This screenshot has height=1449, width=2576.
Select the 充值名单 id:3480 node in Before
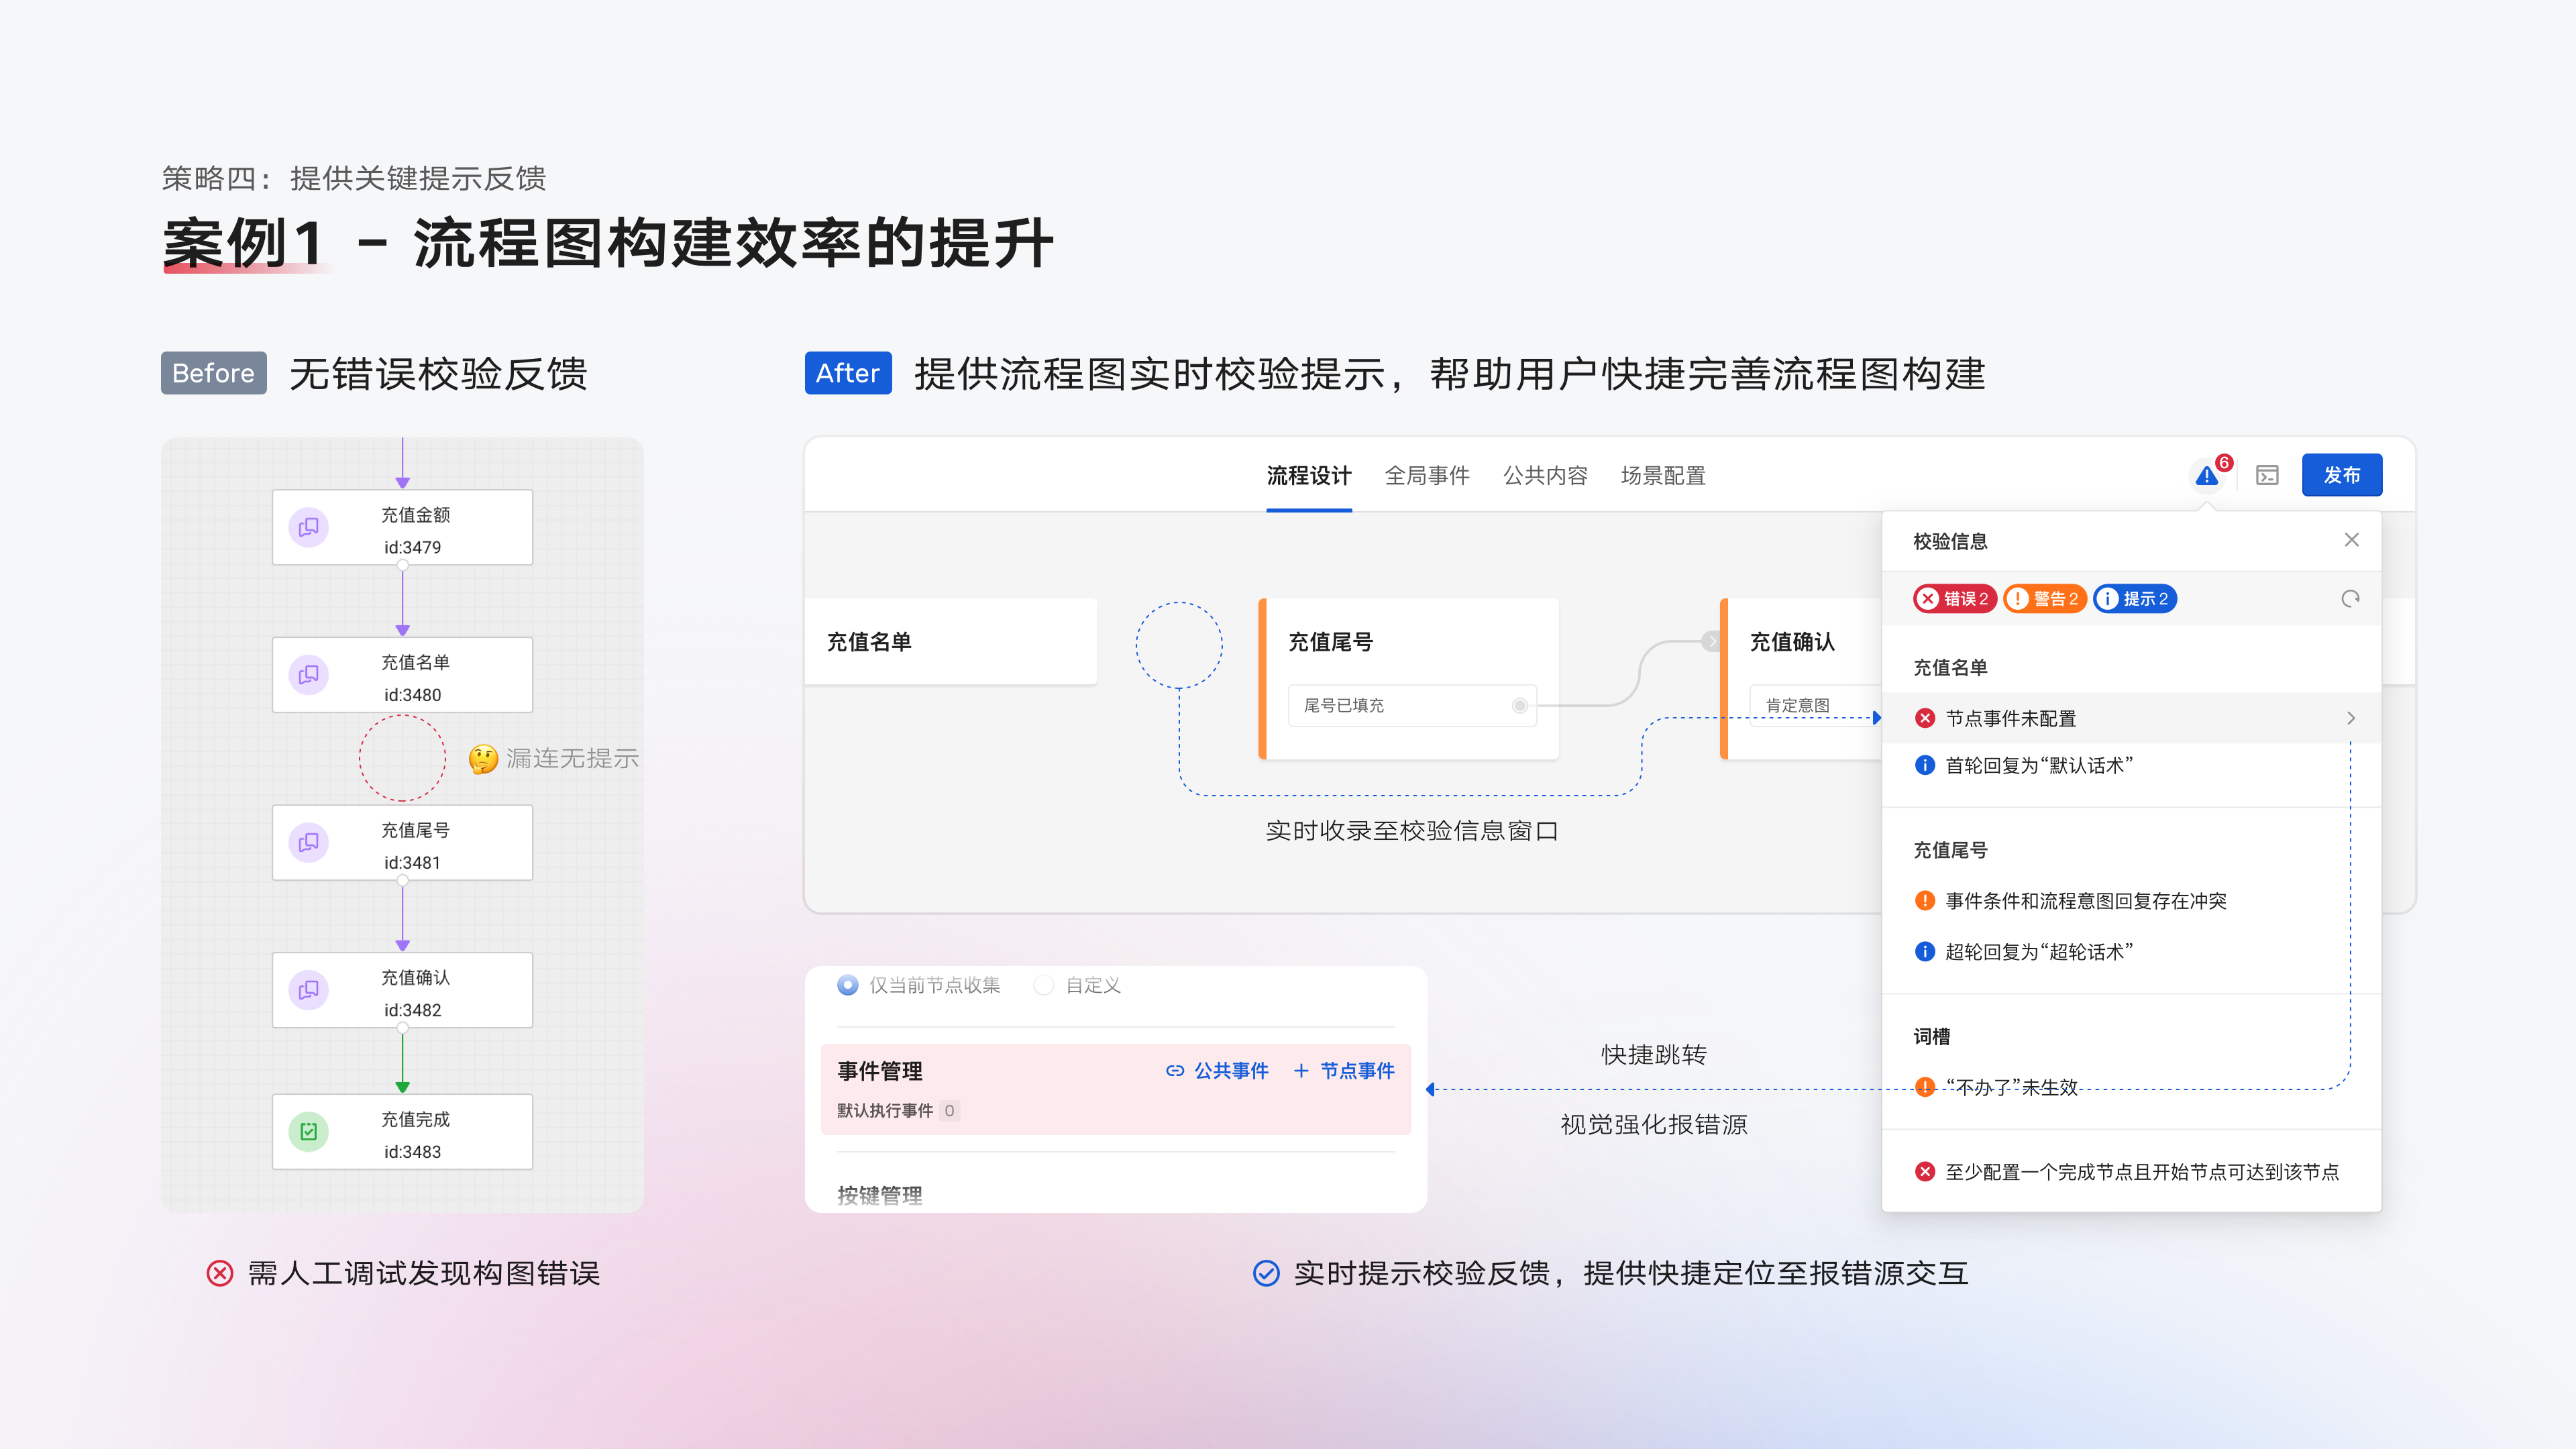click(402, 675)
